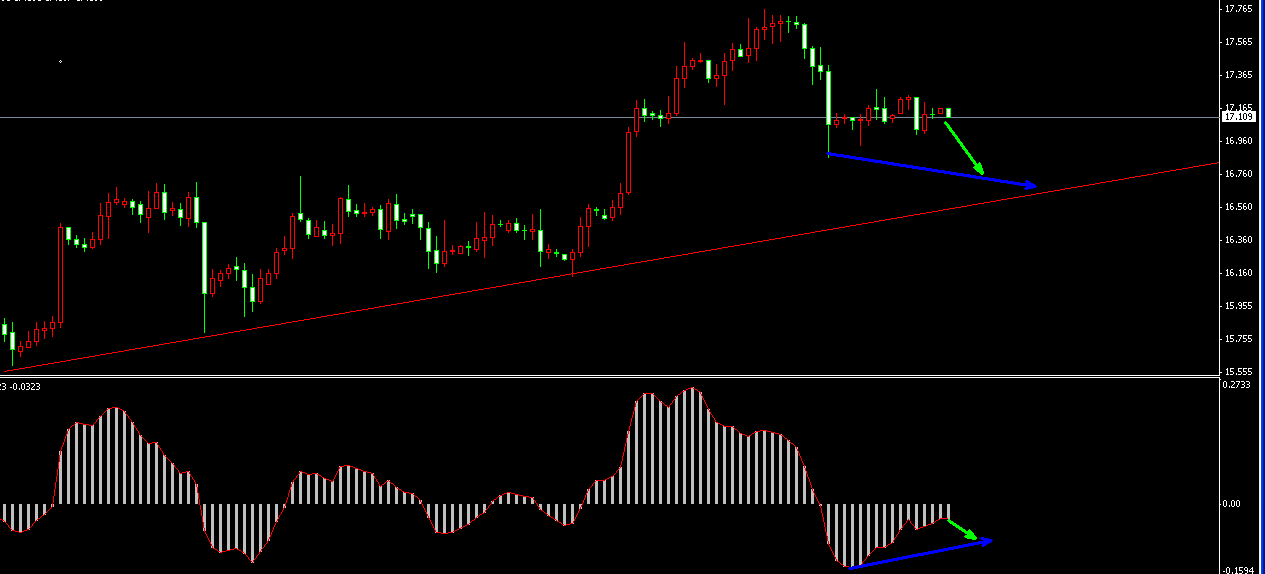Image resolution: width=1265 pixels, height=574 pixels.
Task: Click the 17.109 current price label
Action: tap(1238, 117)
